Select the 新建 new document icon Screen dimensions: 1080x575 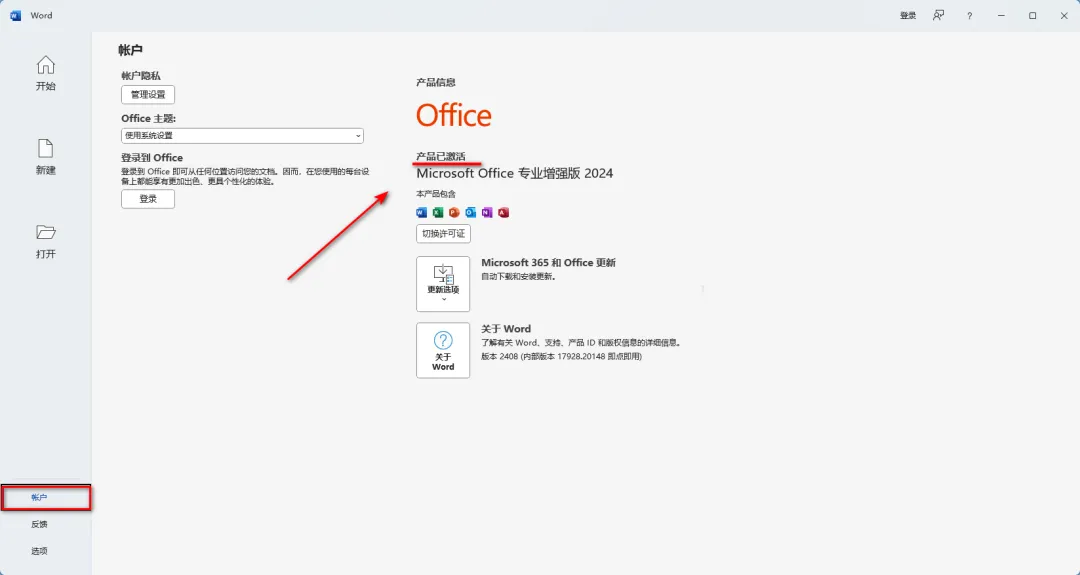point(45,149)
